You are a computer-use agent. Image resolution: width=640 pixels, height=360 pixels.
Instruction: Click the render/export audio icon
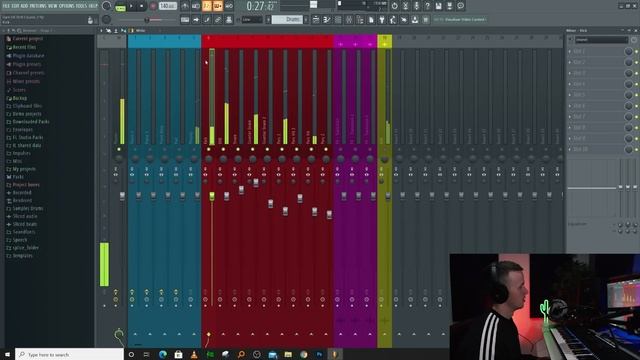pos(449,6)
